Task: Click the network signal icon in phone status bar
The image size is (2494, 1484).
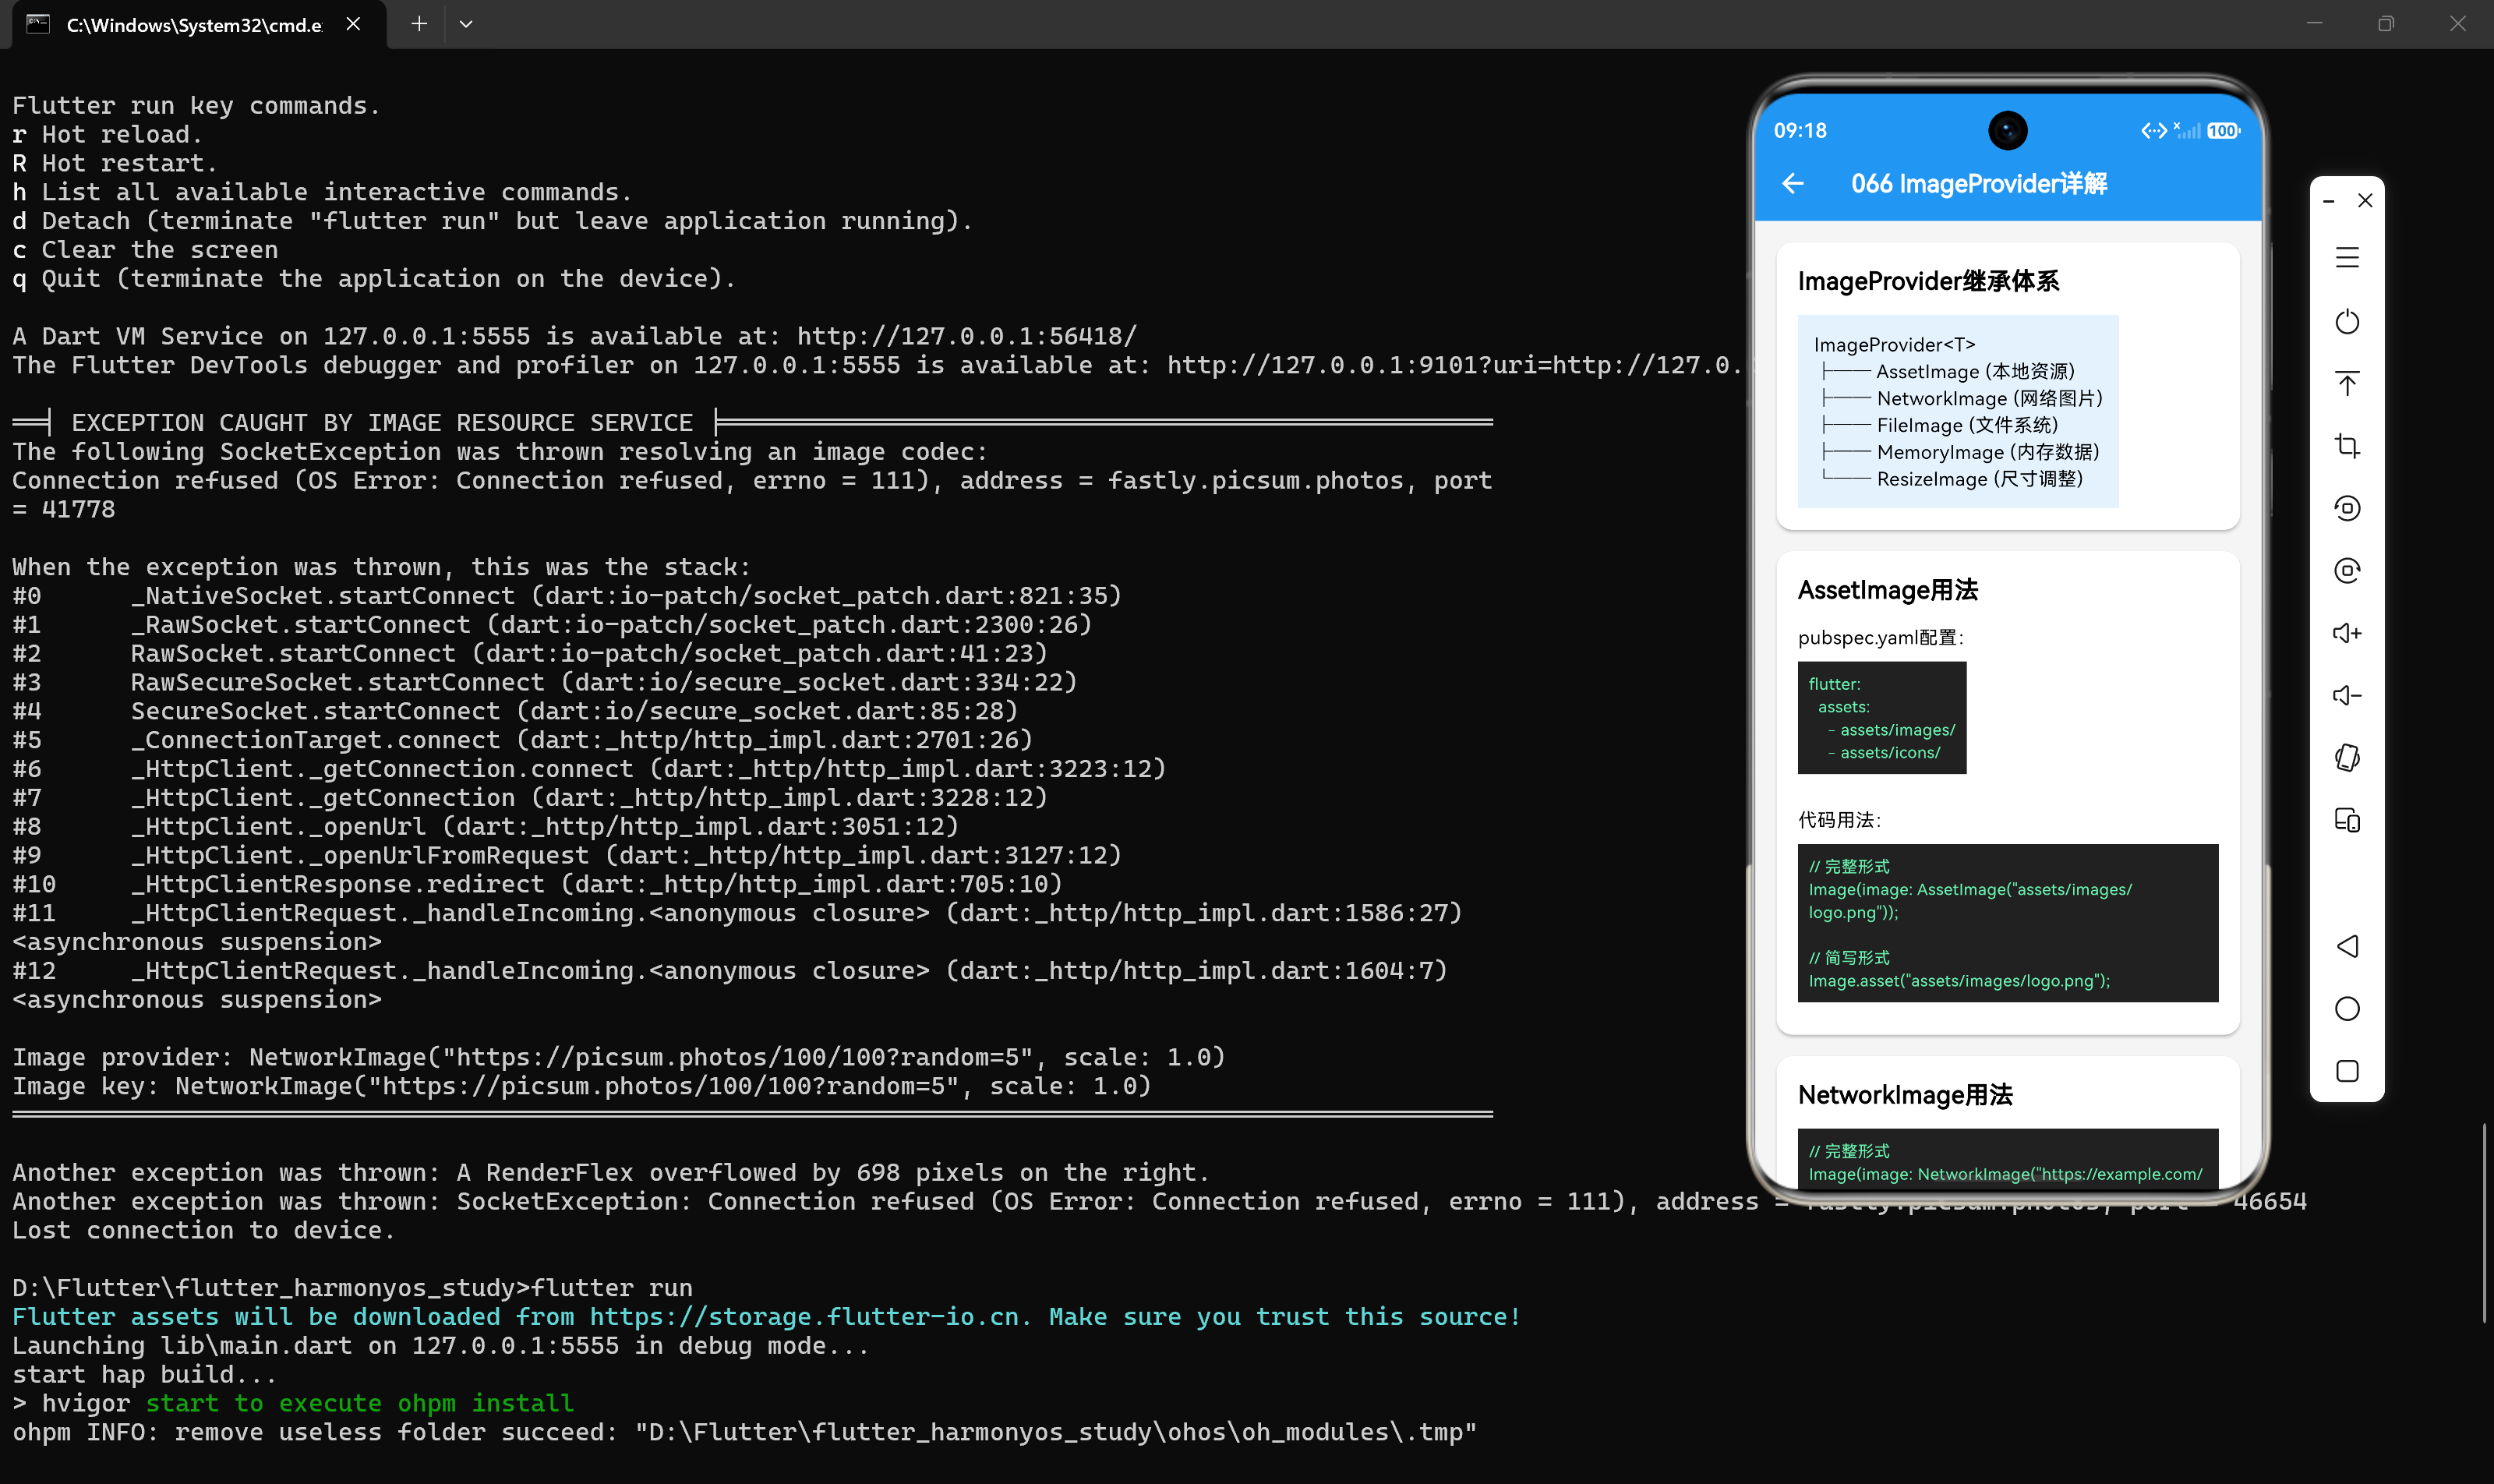Action: click(x=2188, y=131)
